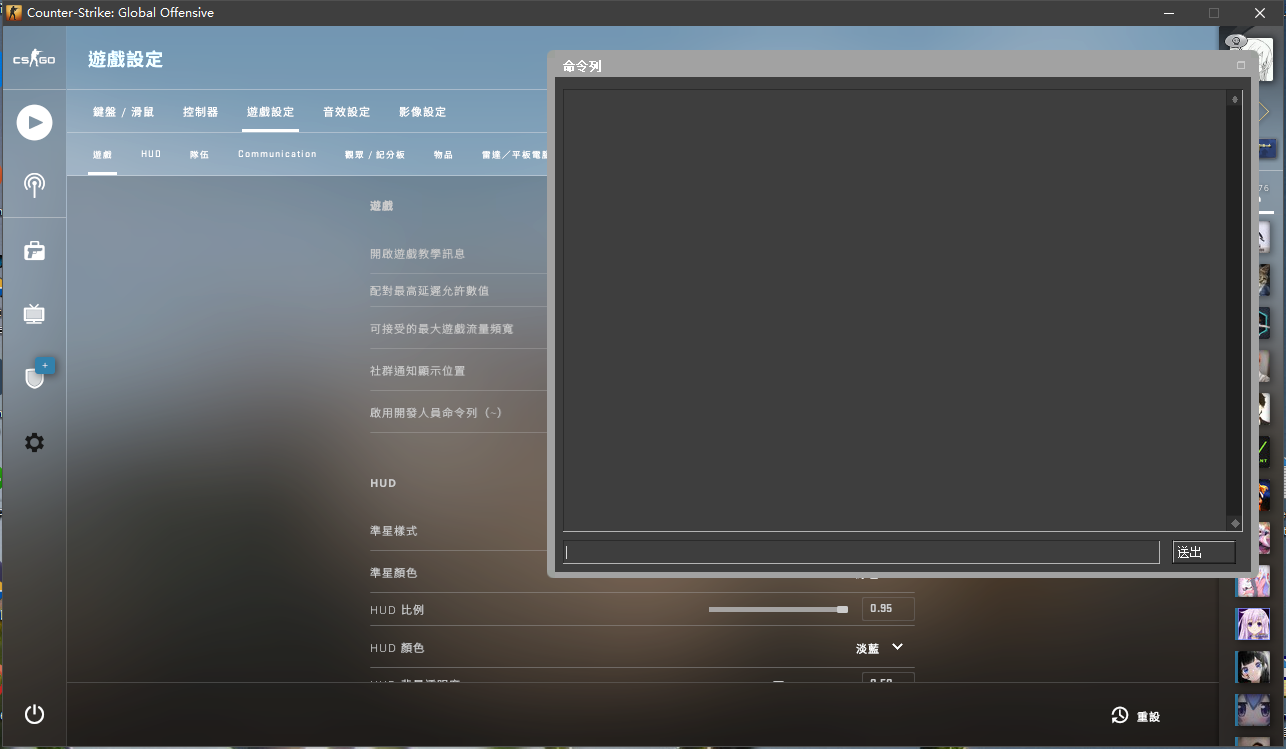Click the CS:GO logo in sidebar
This screenshot has height=749, width=1286.
click(x=34, y=60)
